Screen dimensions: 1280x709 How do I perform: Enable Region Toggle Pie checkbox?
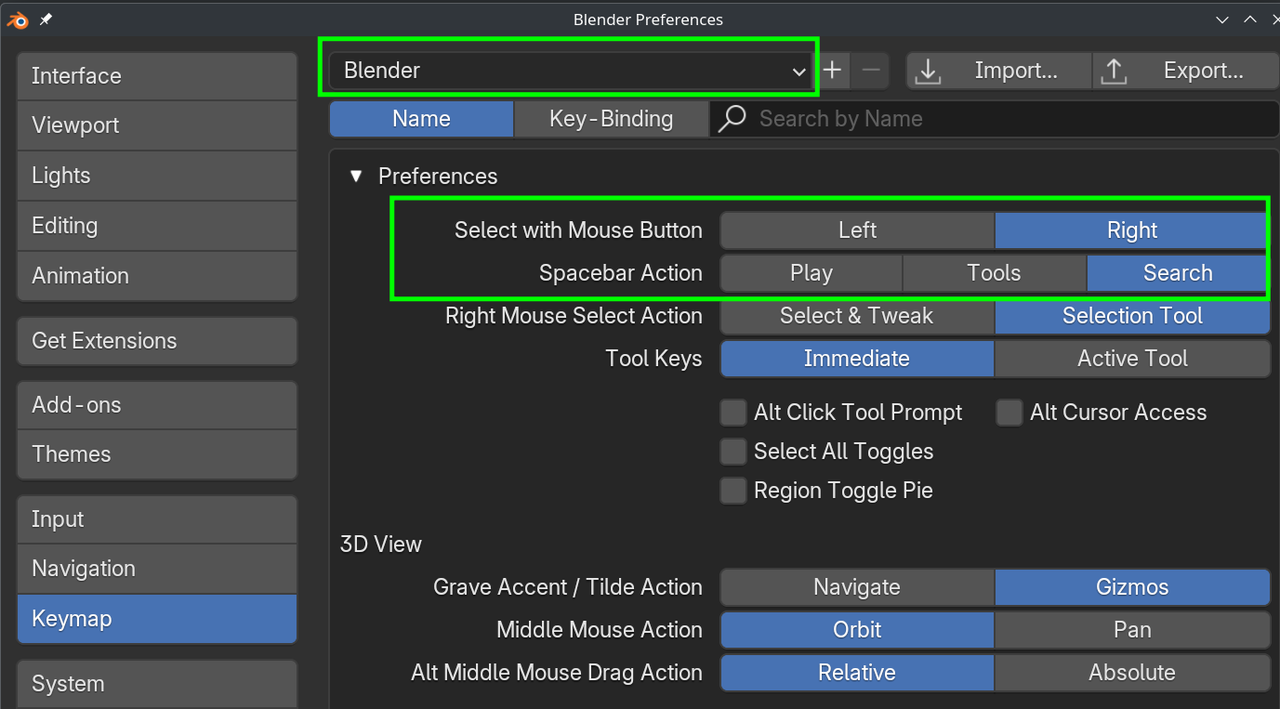734,491
